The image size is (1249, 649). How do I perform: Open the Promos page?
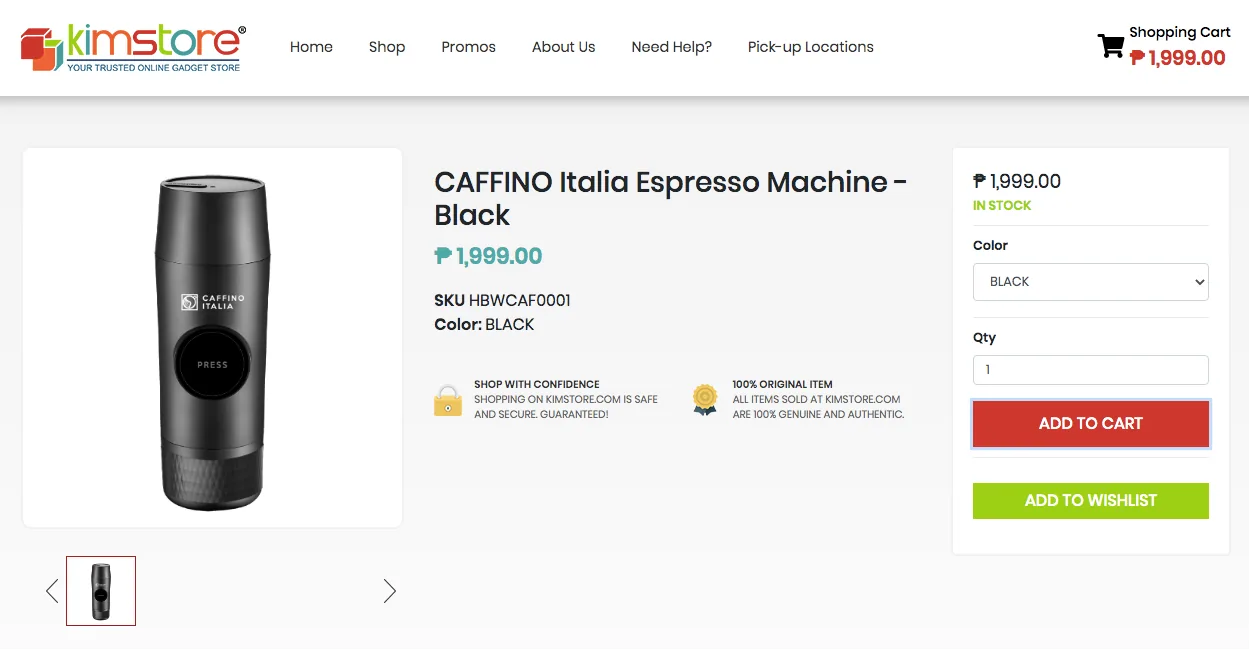[469, 47]
